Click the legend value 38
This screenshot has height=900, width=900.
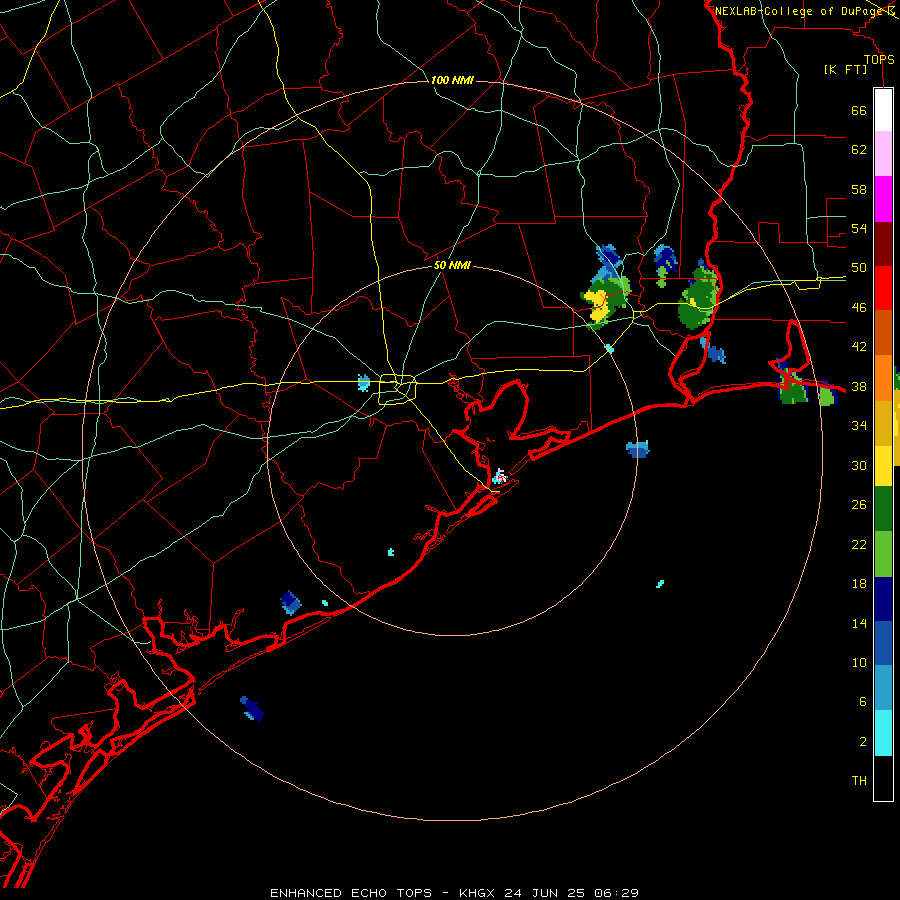coord(859,386)
